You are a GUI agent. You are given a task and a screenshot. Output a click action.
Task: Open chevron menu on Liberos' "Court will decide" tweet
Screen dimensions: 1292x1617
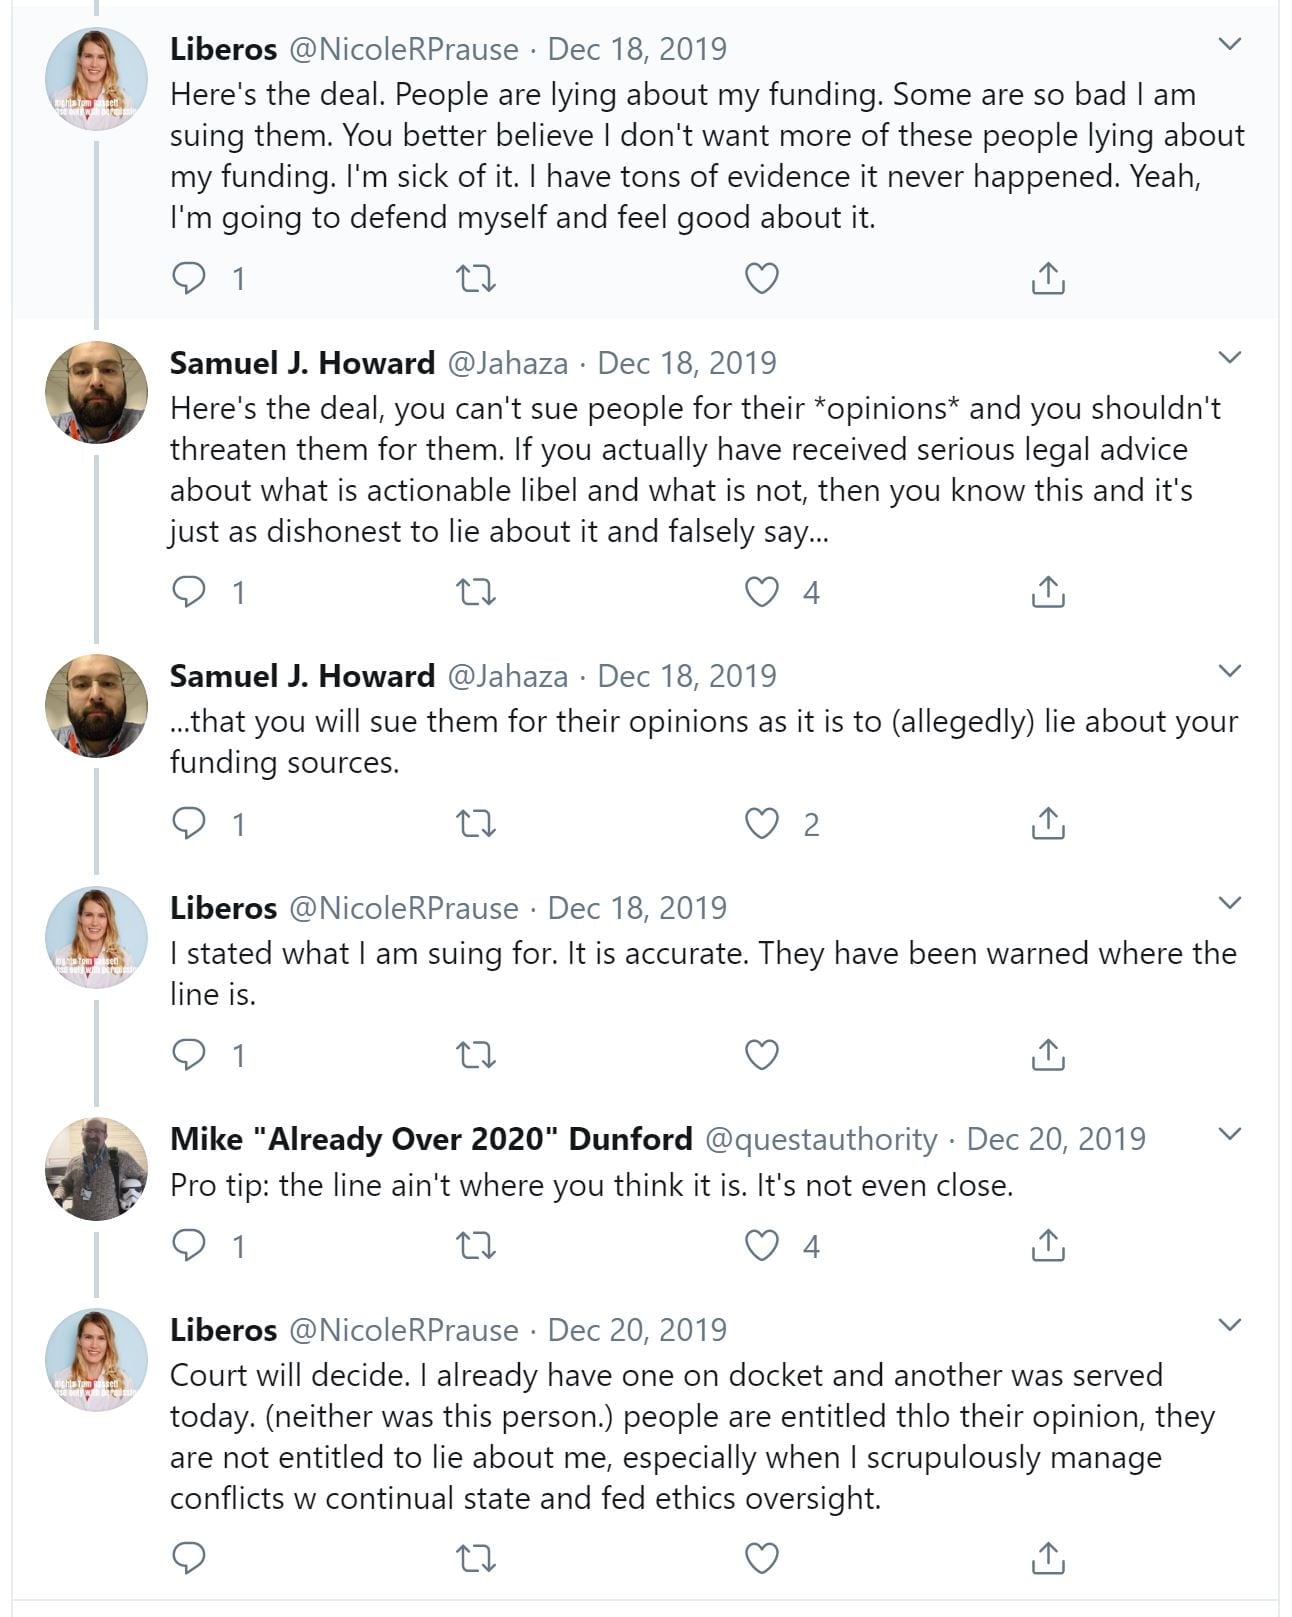point(1230,1325)
